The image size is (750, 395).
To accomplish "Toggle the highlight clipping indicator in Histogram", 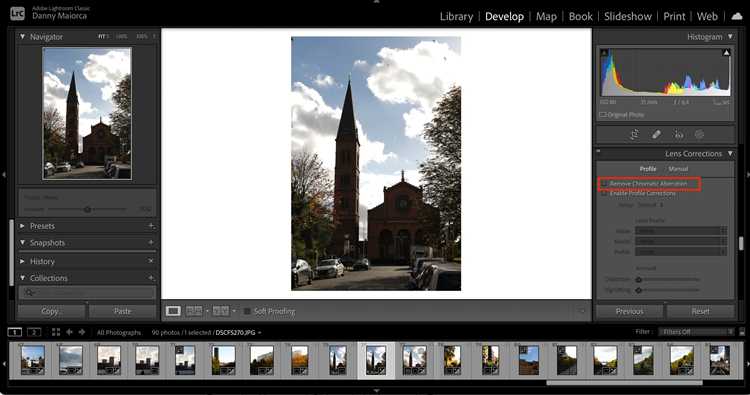I will [x=726, y=53].
